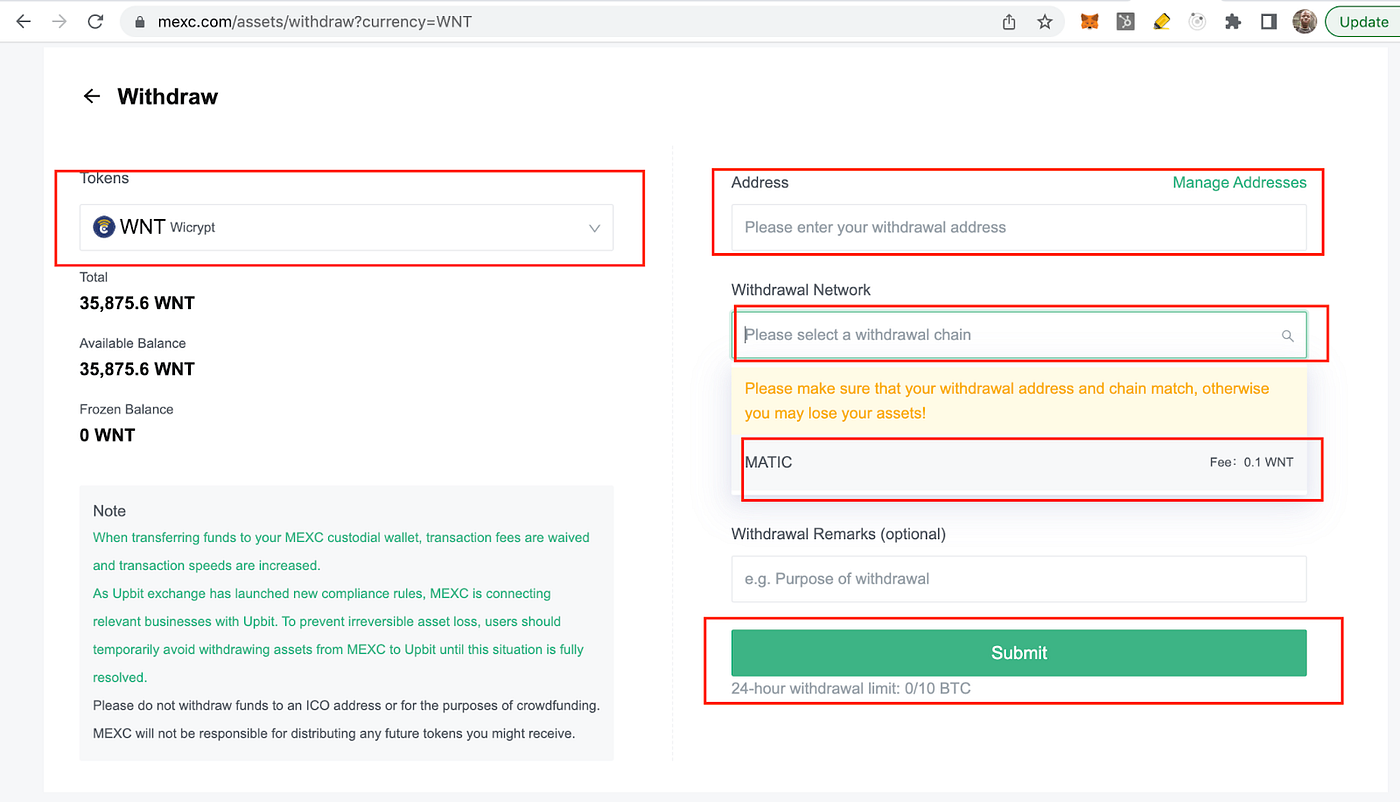The height and width of the screenshot is (802, 1400).
Task: Click the padlock site info icon
Action: (x=139, y=21)
